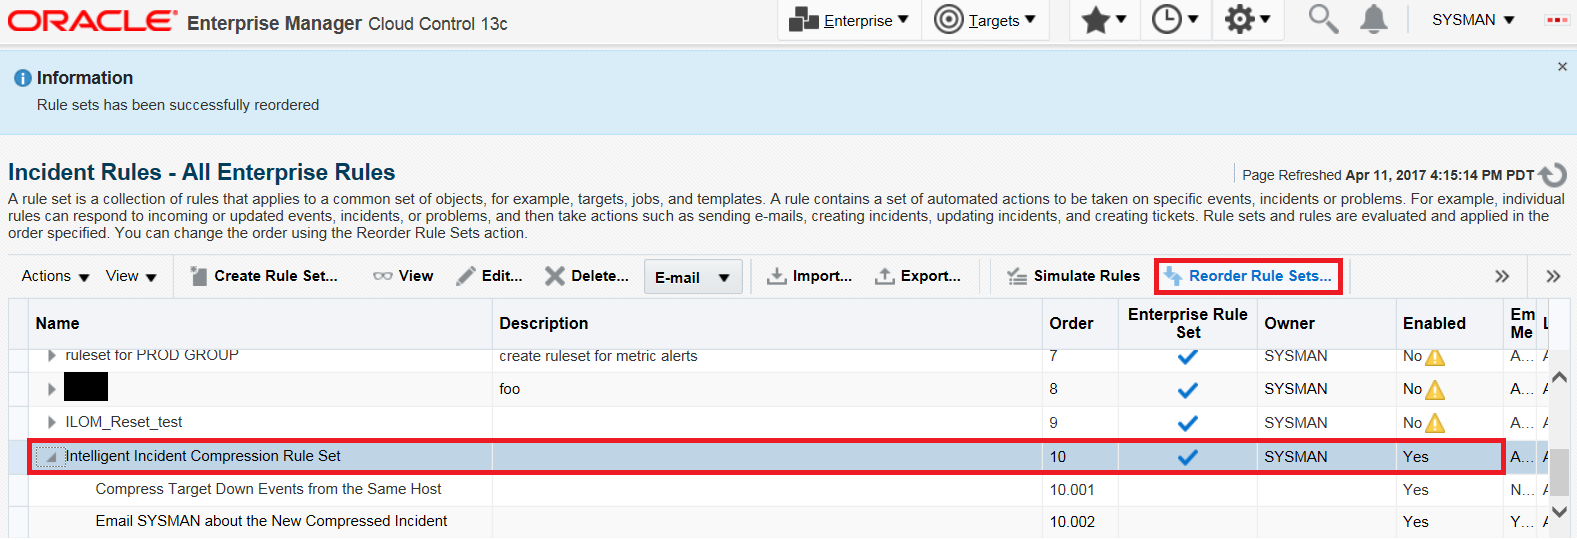Select Compress Target Down Events rule
The height and width of the screenshot is (540, 1577).
pos(268,489)
